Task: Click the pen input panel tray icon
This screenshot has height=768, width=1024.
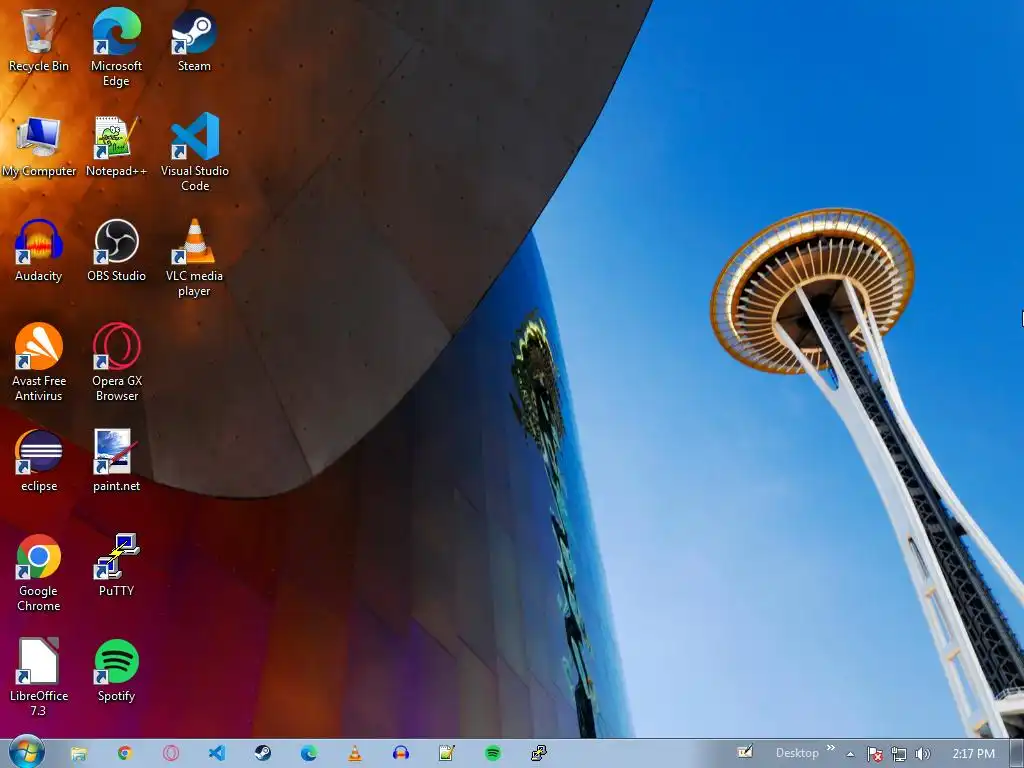Action: (x=745, y=752)
